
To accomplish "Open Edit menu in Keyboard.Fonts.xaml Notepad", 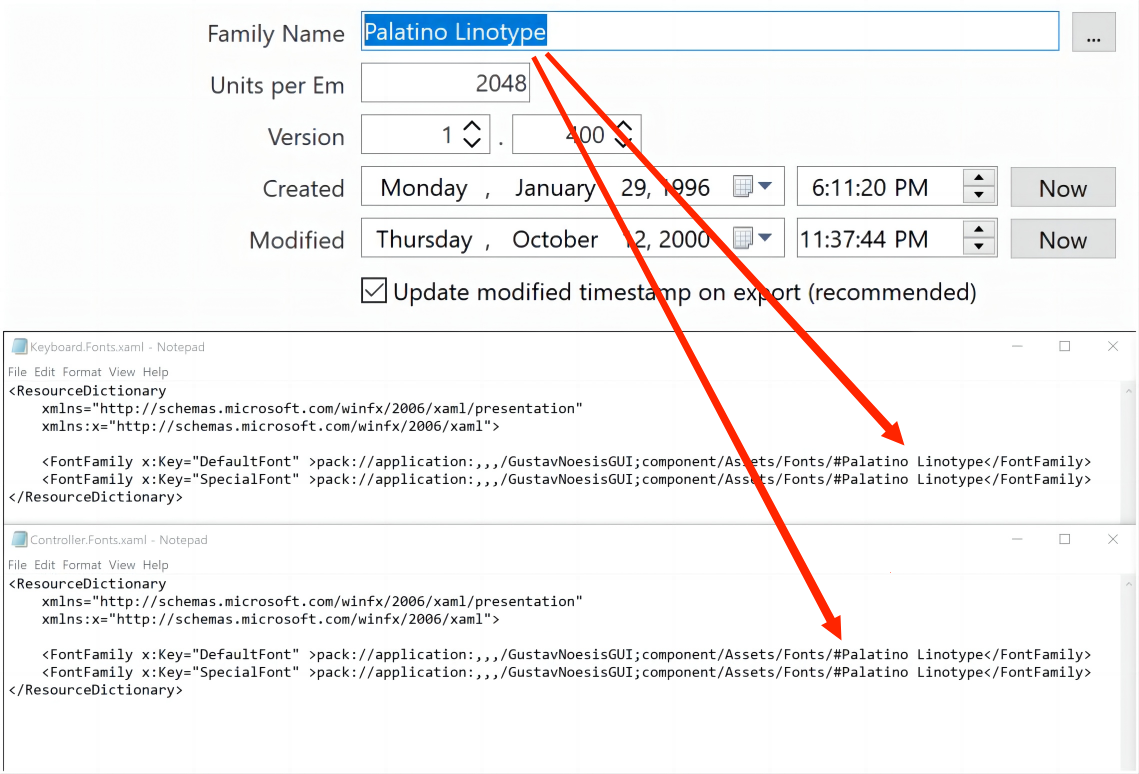I will (x=44, y=372).
